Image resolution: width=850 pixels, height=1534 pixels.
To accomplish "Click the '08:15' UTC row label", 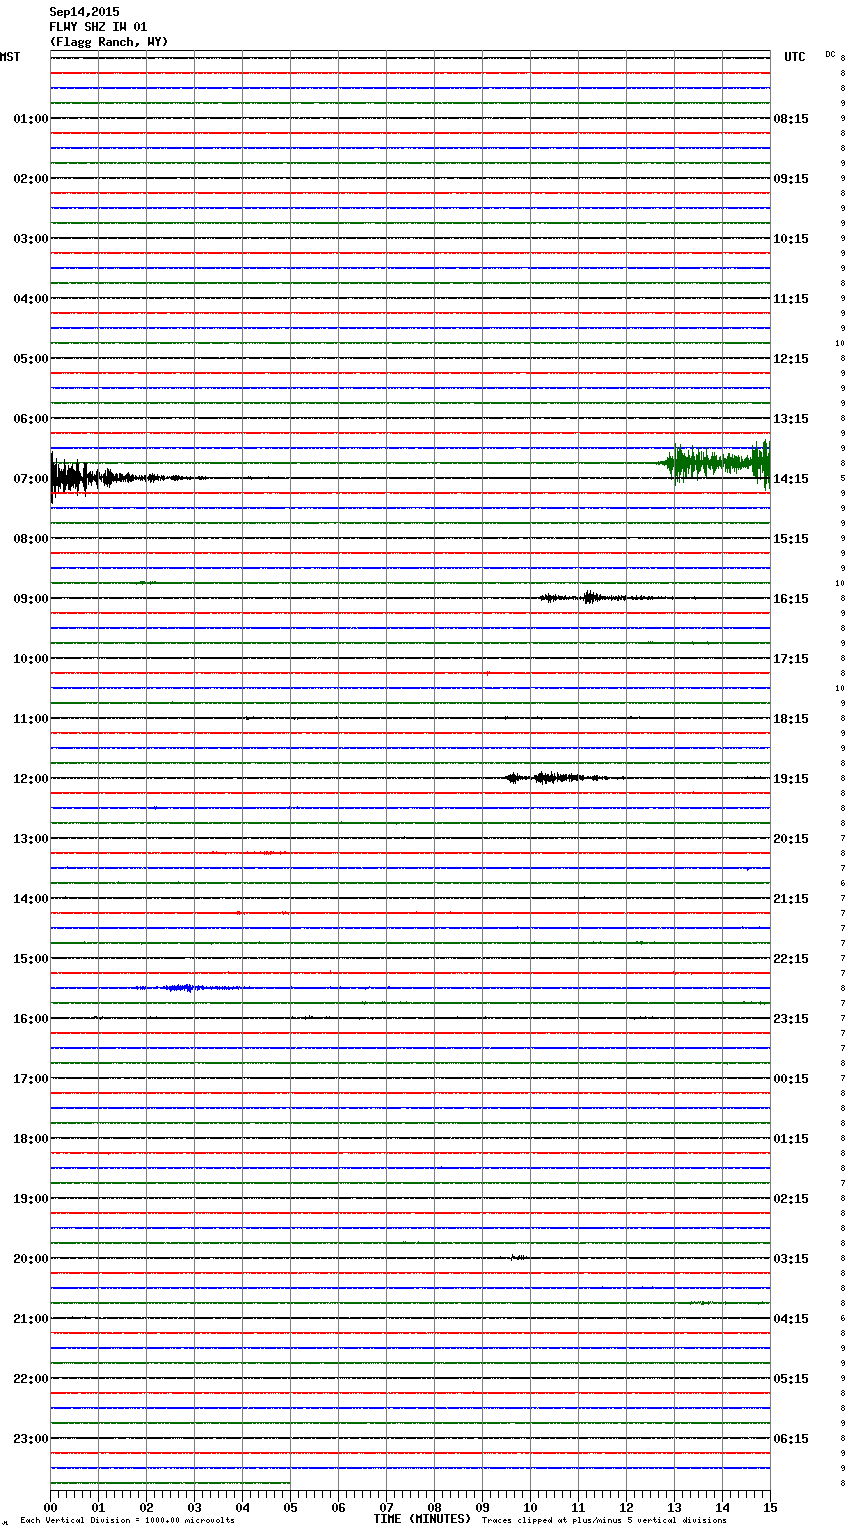I will coord(791,119).
